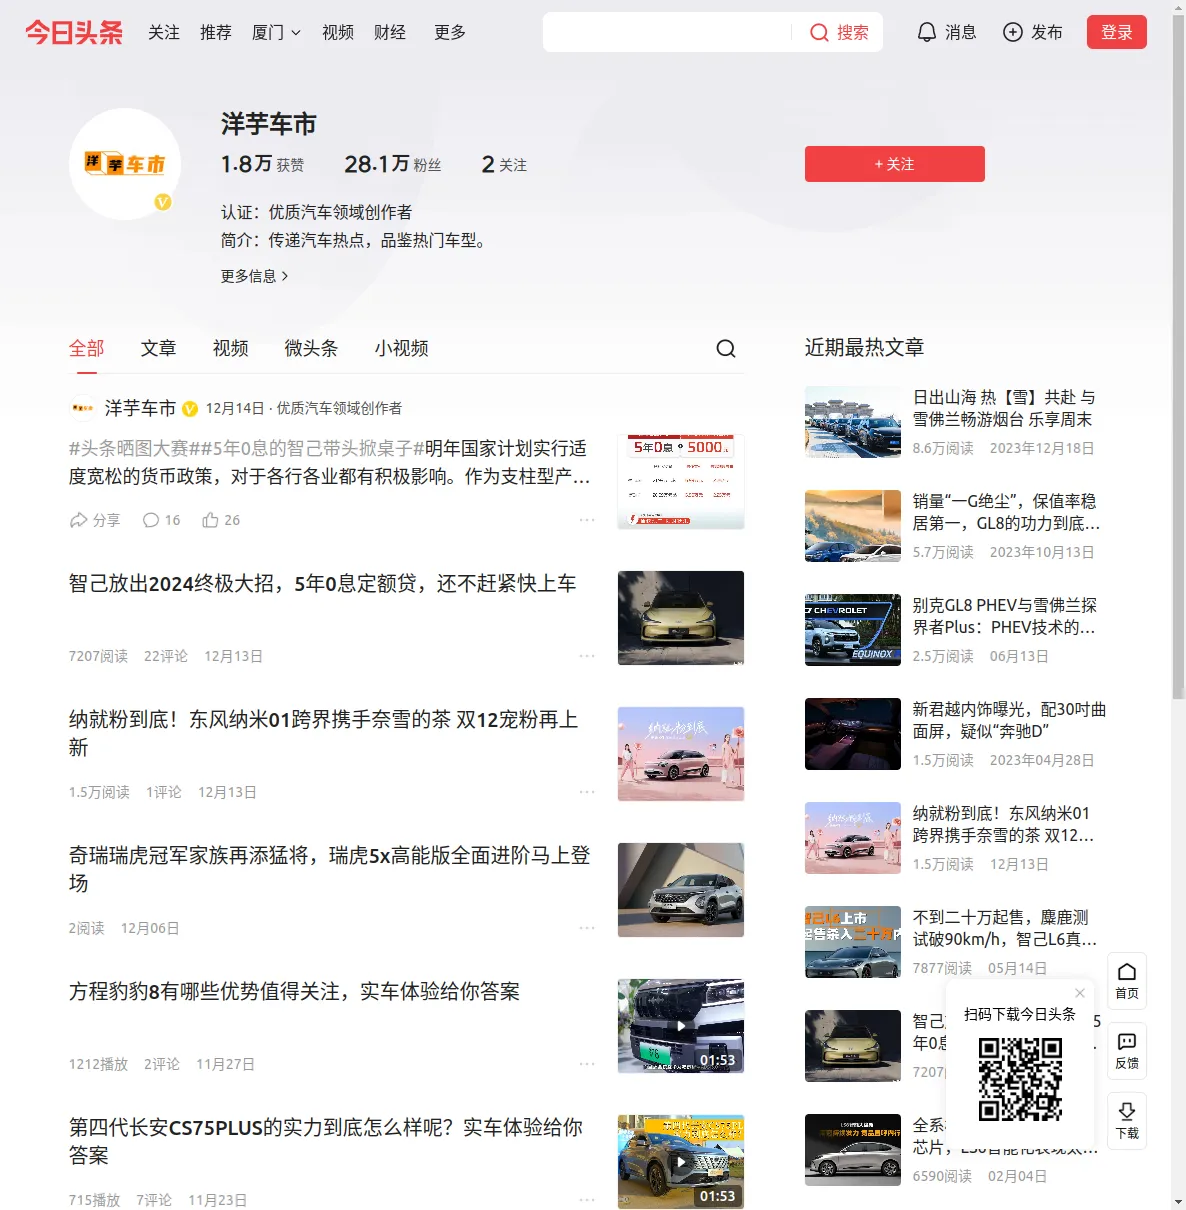Open video 方程豹豹8有哪些优势

coord(294,992)
